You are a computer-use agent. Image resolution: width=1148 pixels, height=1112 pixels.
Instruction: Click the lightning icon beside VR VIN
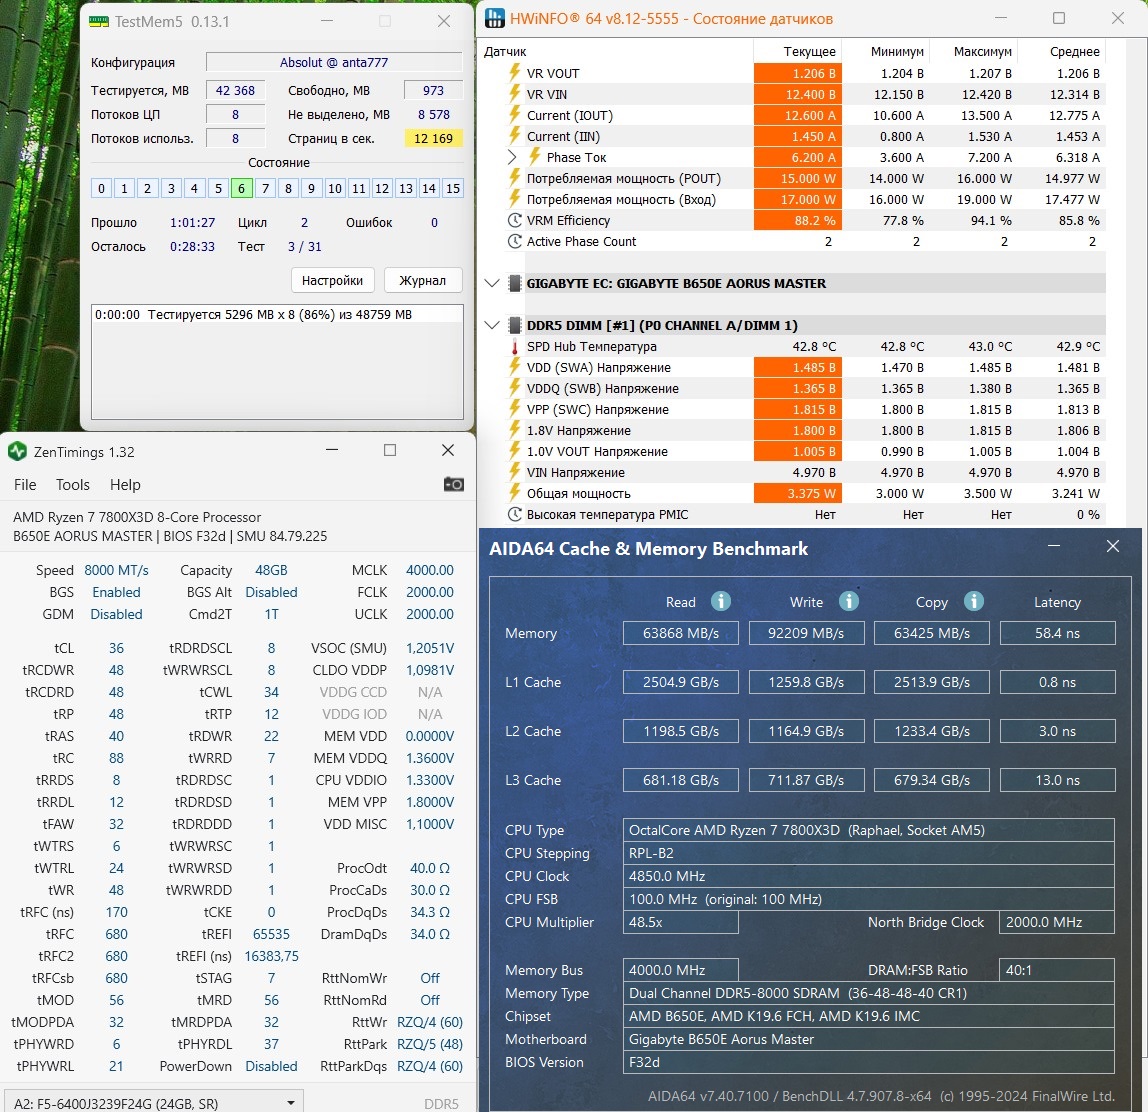515,94
